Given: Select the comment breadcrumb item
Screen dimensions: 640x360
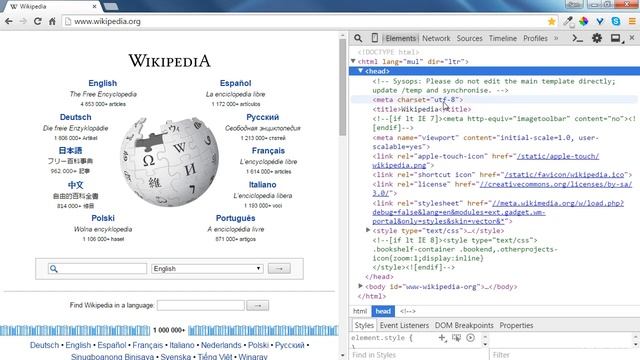Looking at the screenshot, I should click(407, 311).
